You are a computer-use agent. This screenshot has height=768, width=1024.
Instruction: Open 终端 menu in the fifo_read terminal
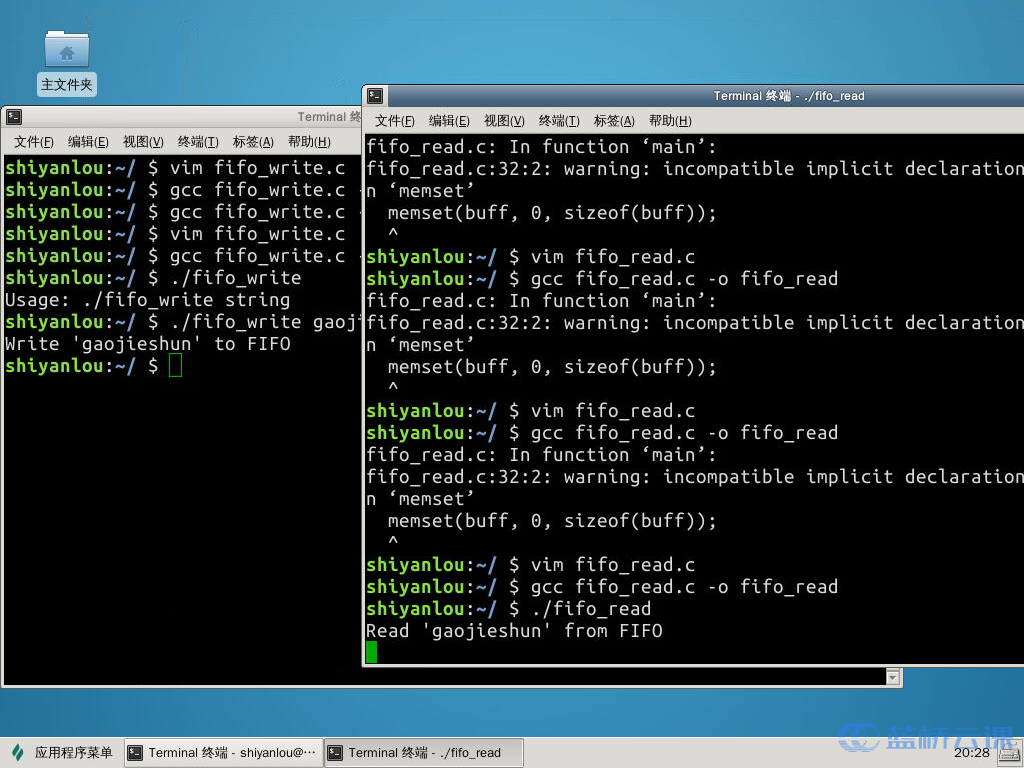[559, 121]
